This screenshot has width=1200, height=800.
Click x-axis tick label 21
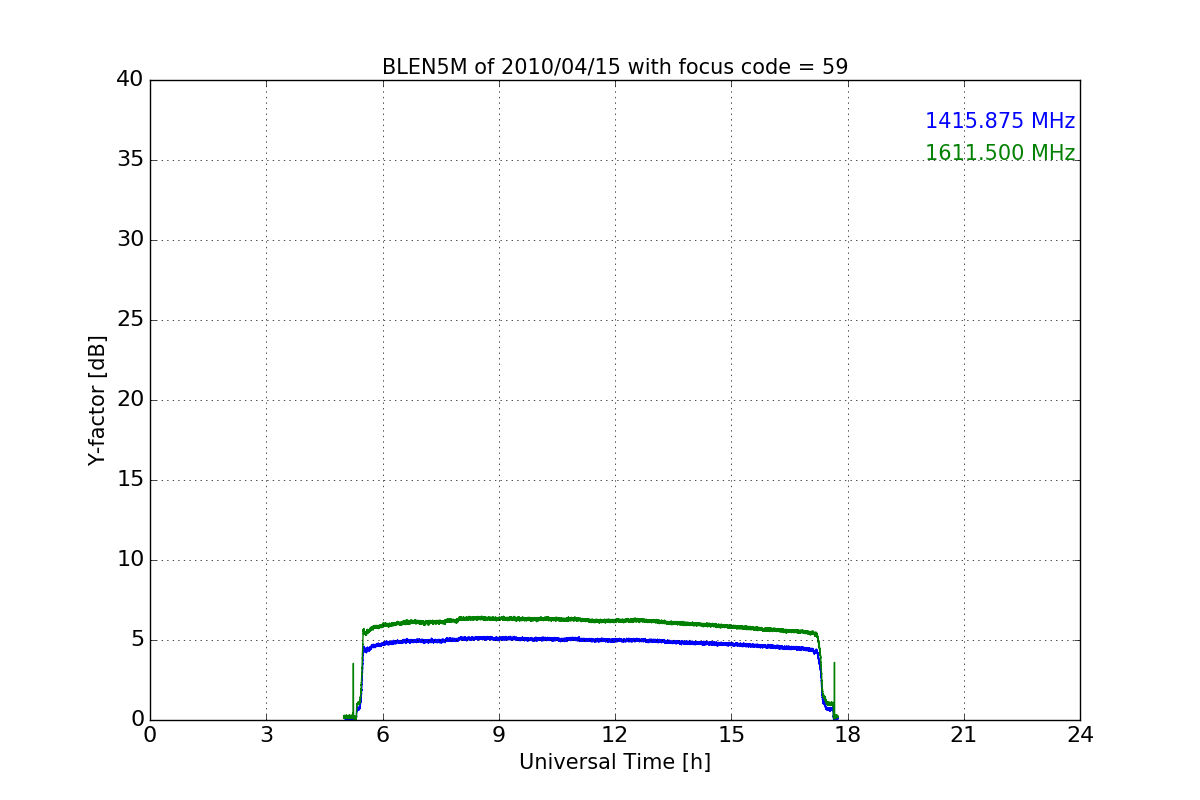coord(964,735)
